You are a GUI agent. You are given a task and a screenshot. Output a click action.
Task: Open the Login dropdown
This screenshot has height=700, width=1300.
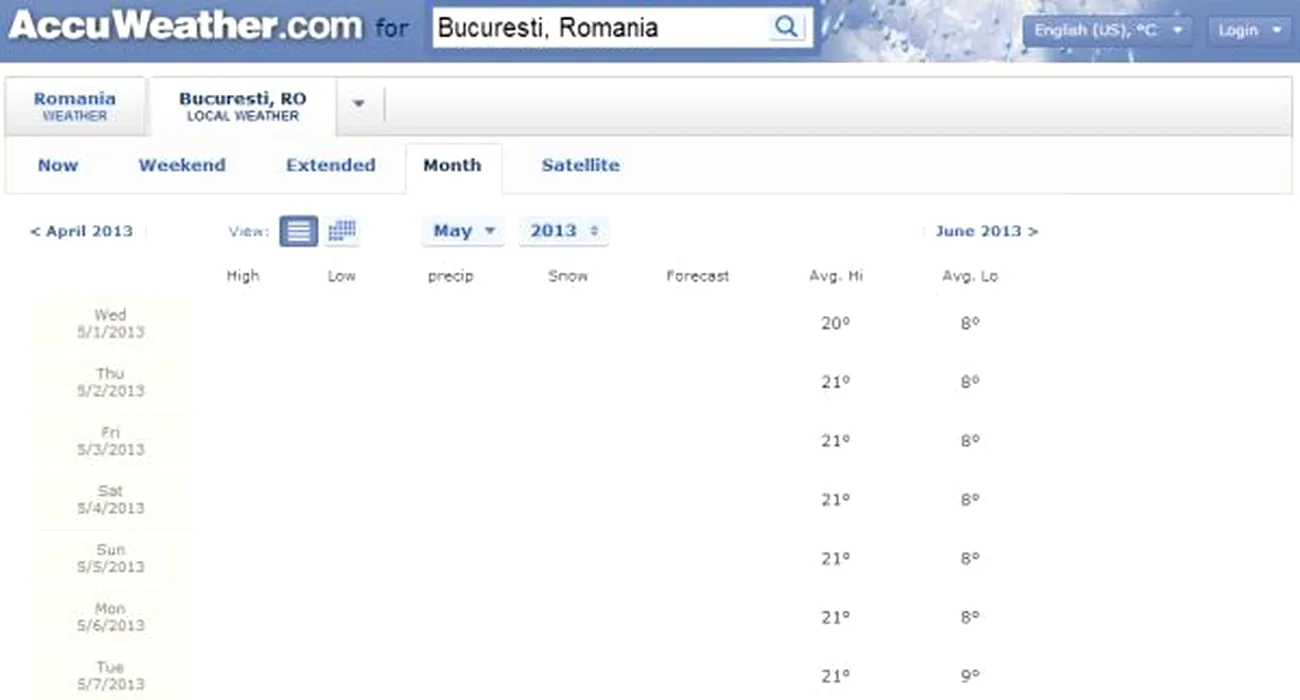coord(1248,30)
